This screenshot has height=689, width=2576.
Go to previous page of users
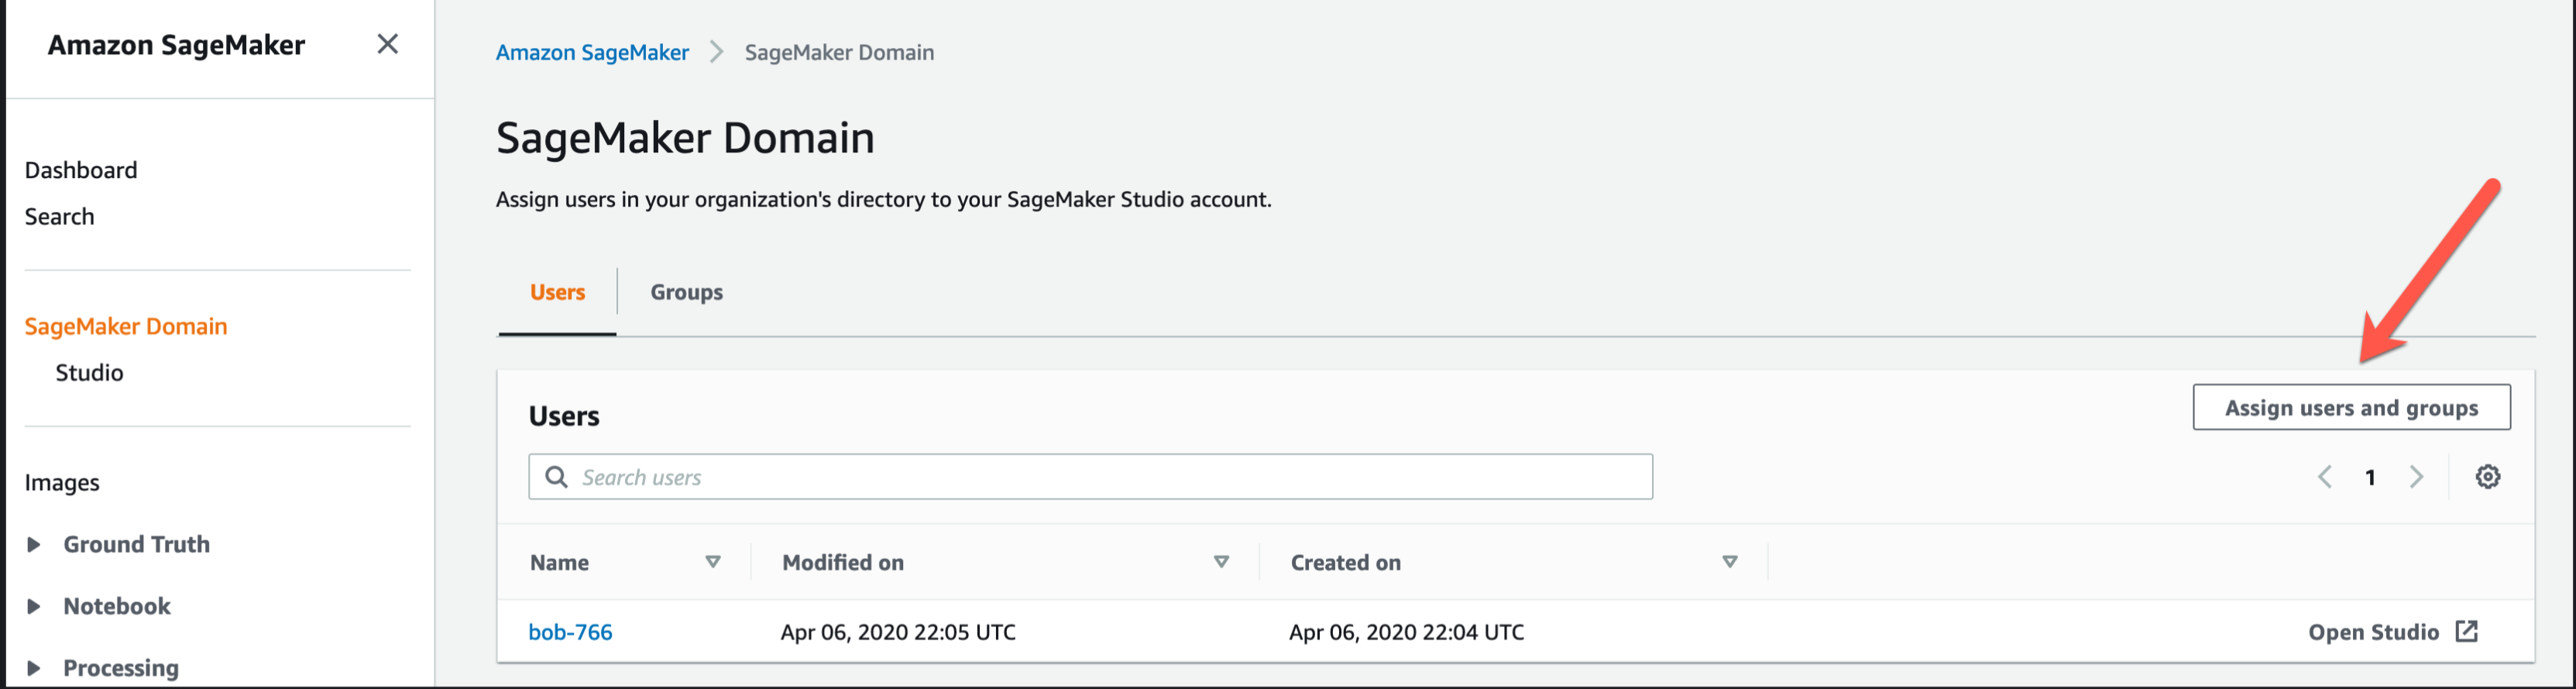2325,477
